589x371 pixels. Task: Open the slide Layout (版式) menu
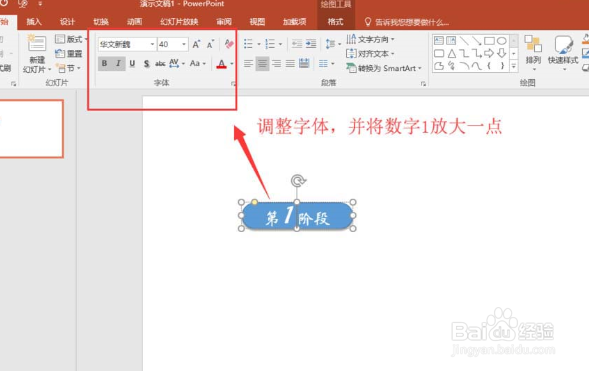coord(71,39)
